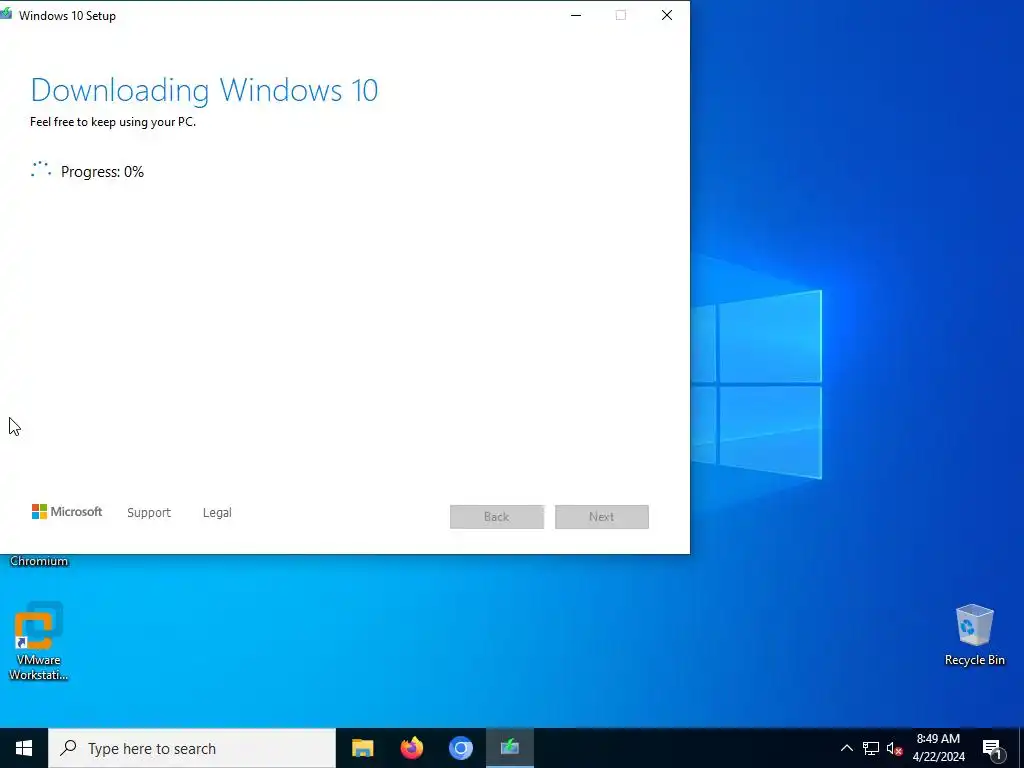This screenshot has height=768, width=1024.
Task: Click the search magnifier icon
Action: pyautogui.click(x=68, y=748)
